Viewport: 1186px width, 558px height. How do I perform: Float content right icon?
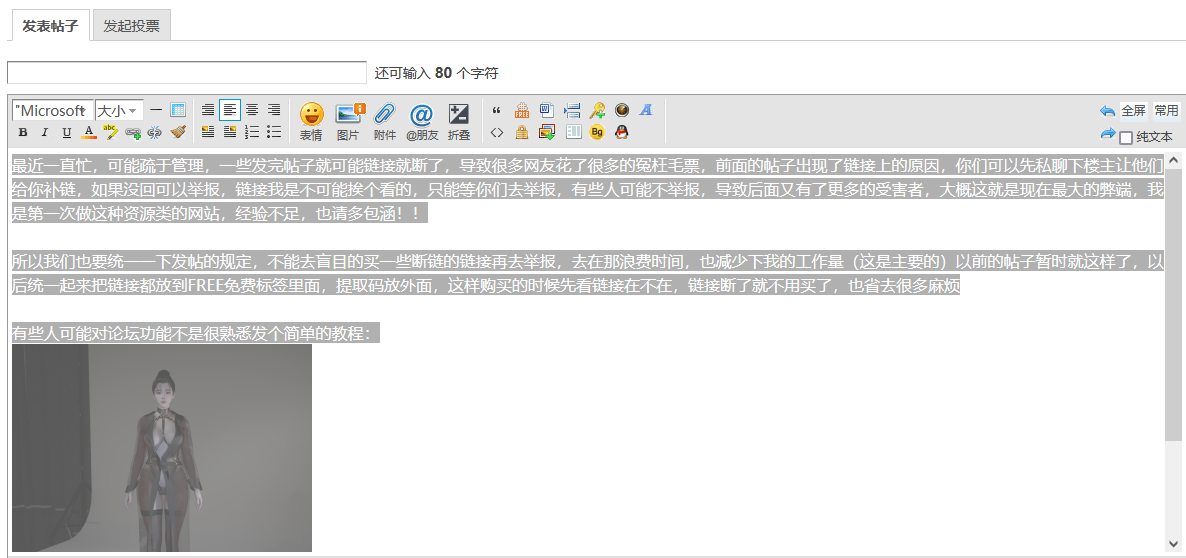pos(230,133)
